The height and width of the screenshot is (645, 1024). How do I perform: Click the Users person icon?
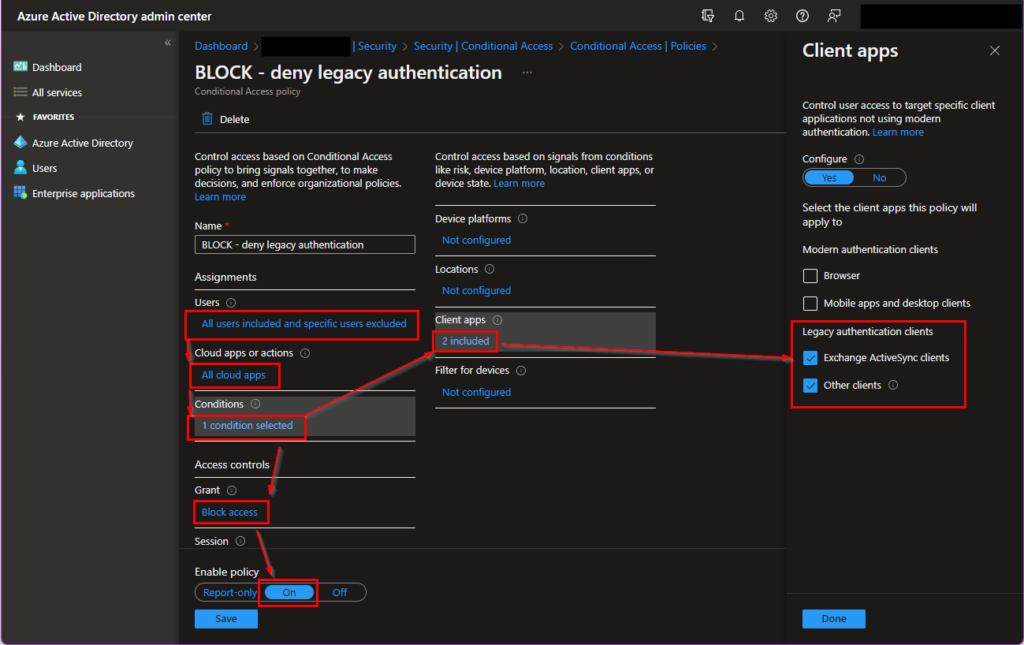[x=20, y=168]
